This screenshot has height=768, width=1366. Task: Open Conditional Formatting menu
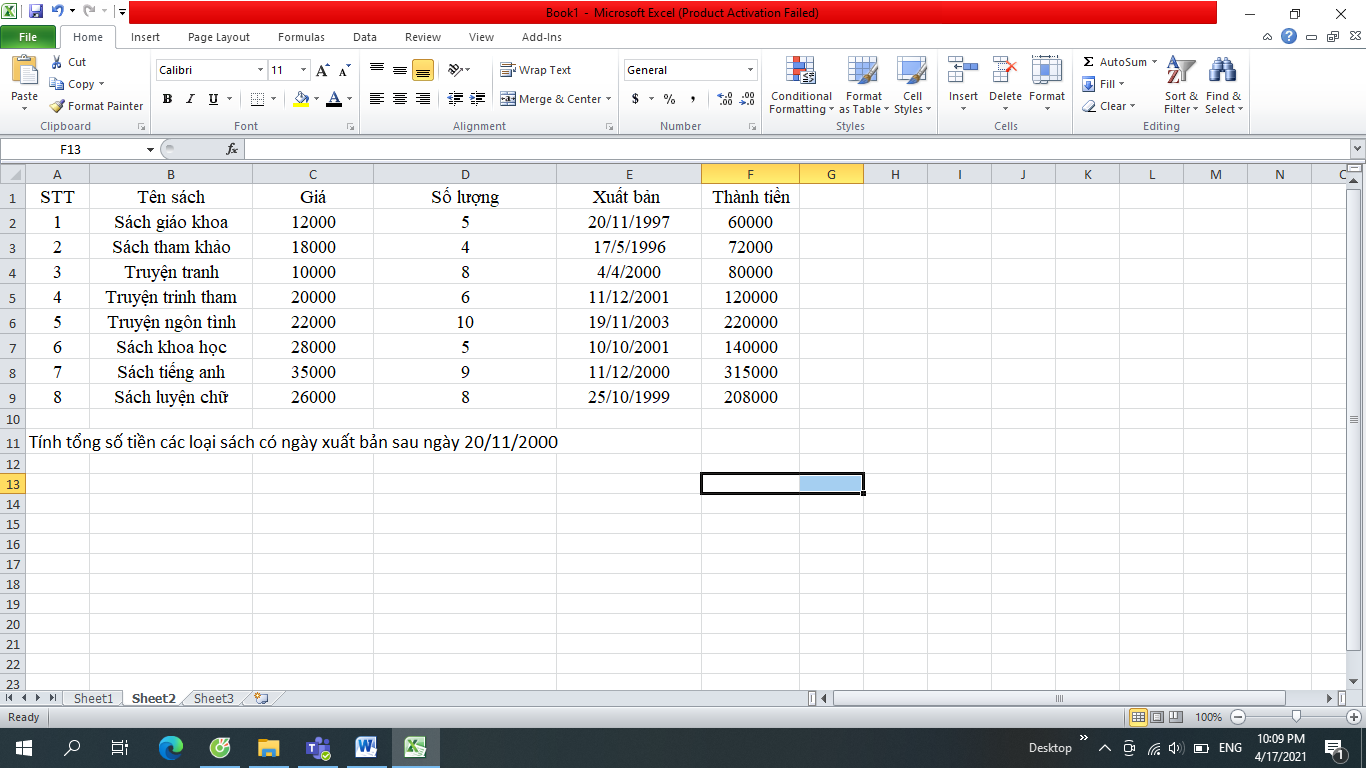click(801, 85)
